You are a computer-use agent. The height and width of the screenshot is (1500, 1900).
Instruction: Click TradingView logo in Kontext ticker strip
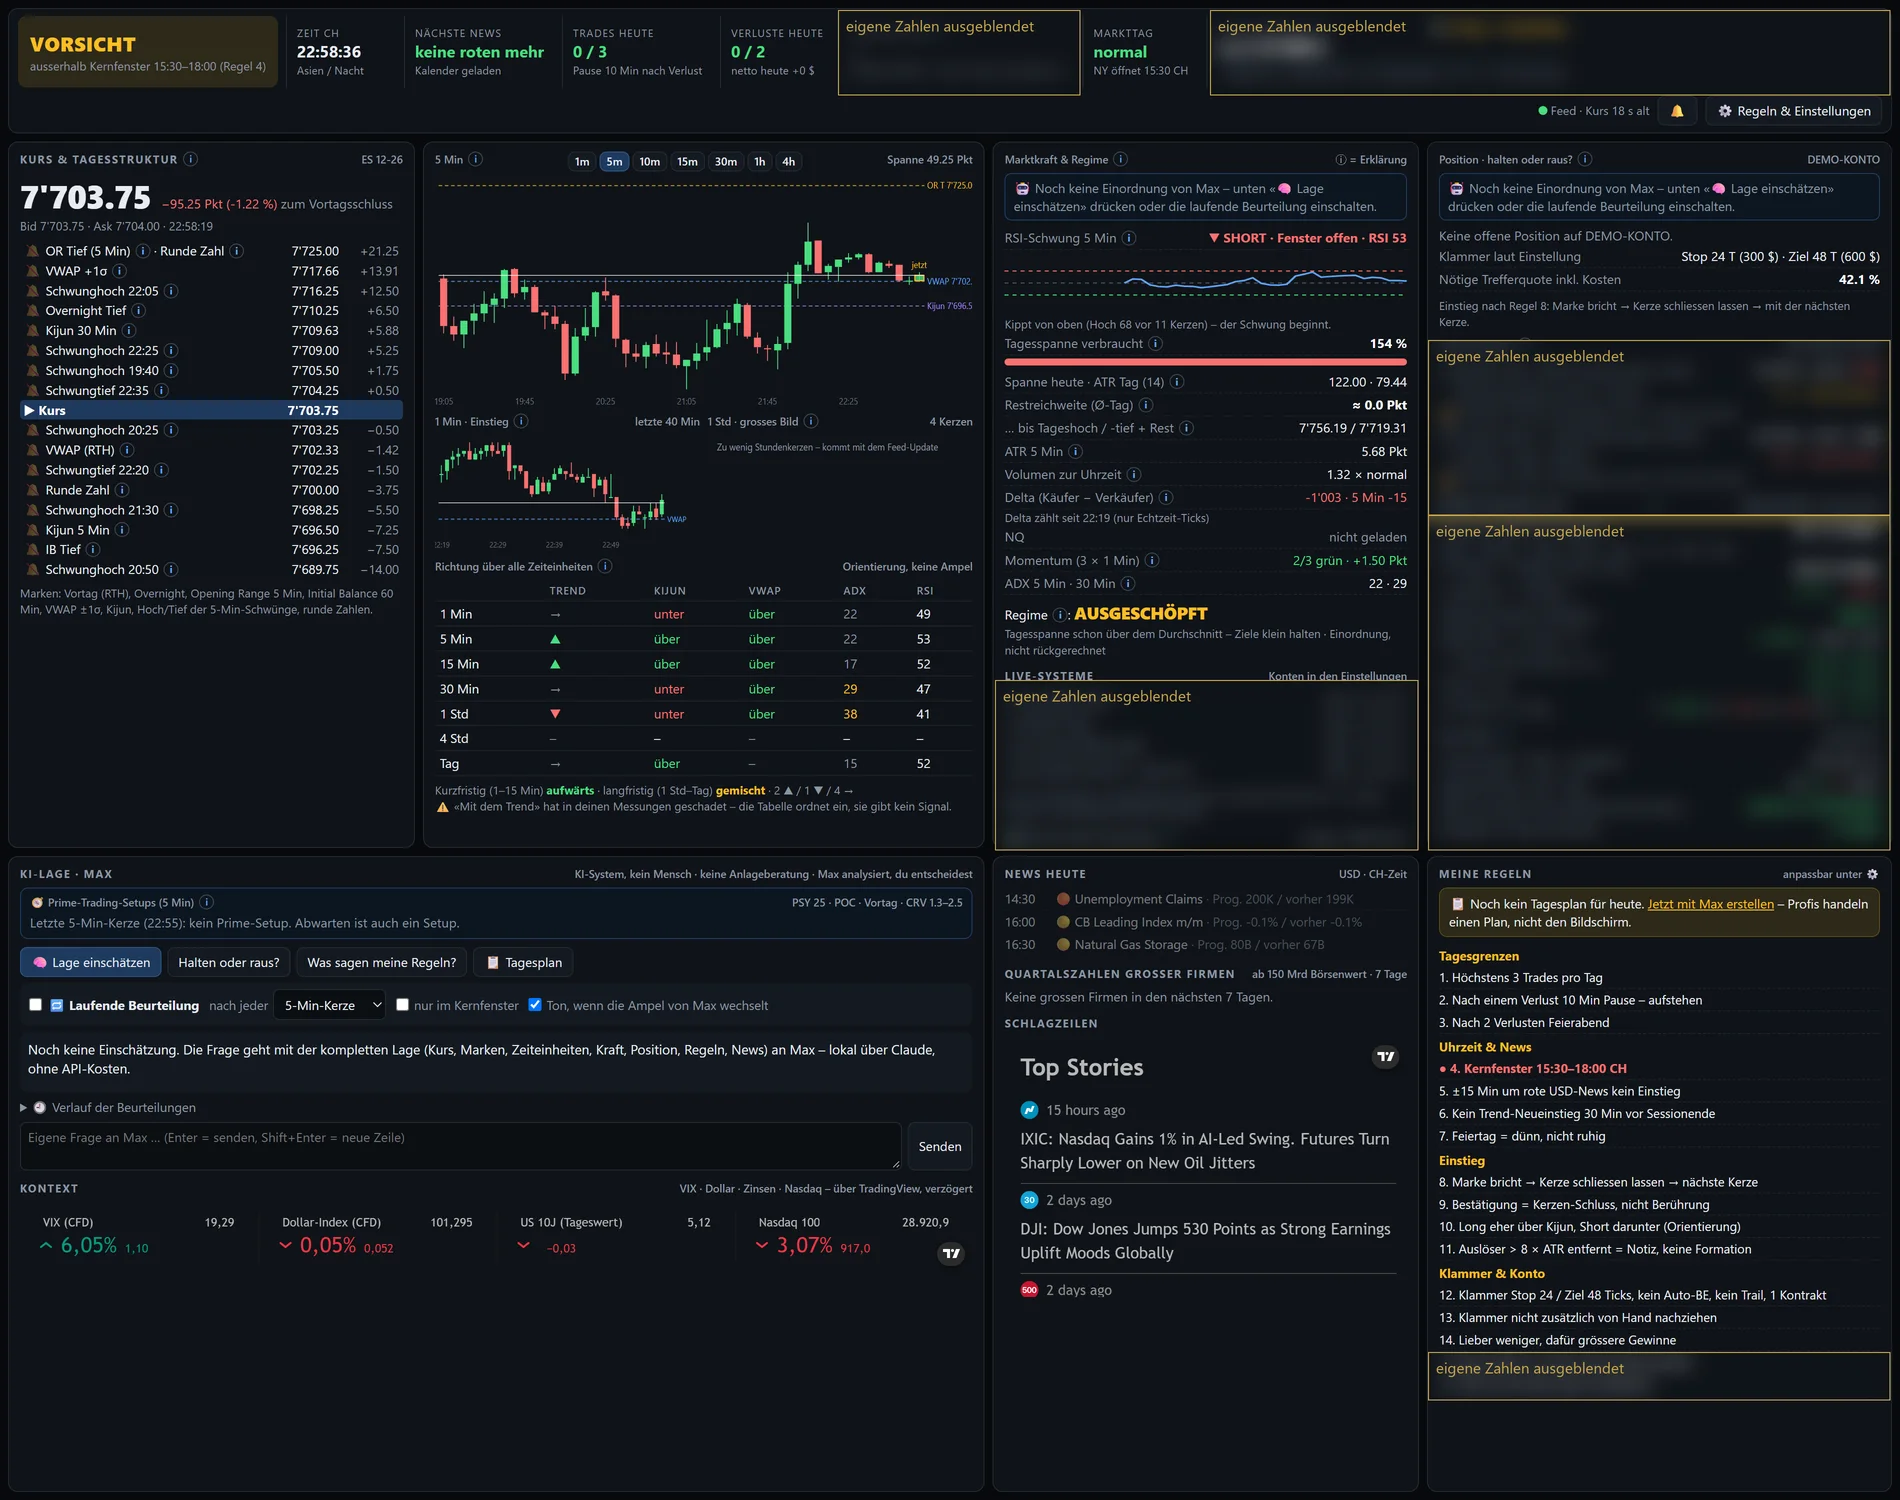tap(951, 1253)
